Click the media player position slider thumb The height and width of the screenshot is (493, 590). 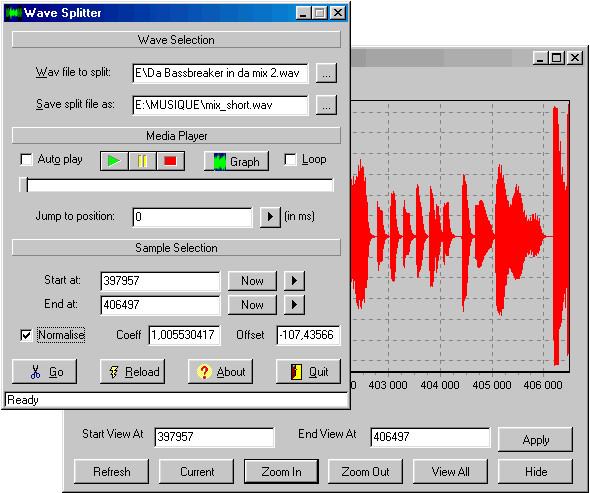[x=23, y=185]
